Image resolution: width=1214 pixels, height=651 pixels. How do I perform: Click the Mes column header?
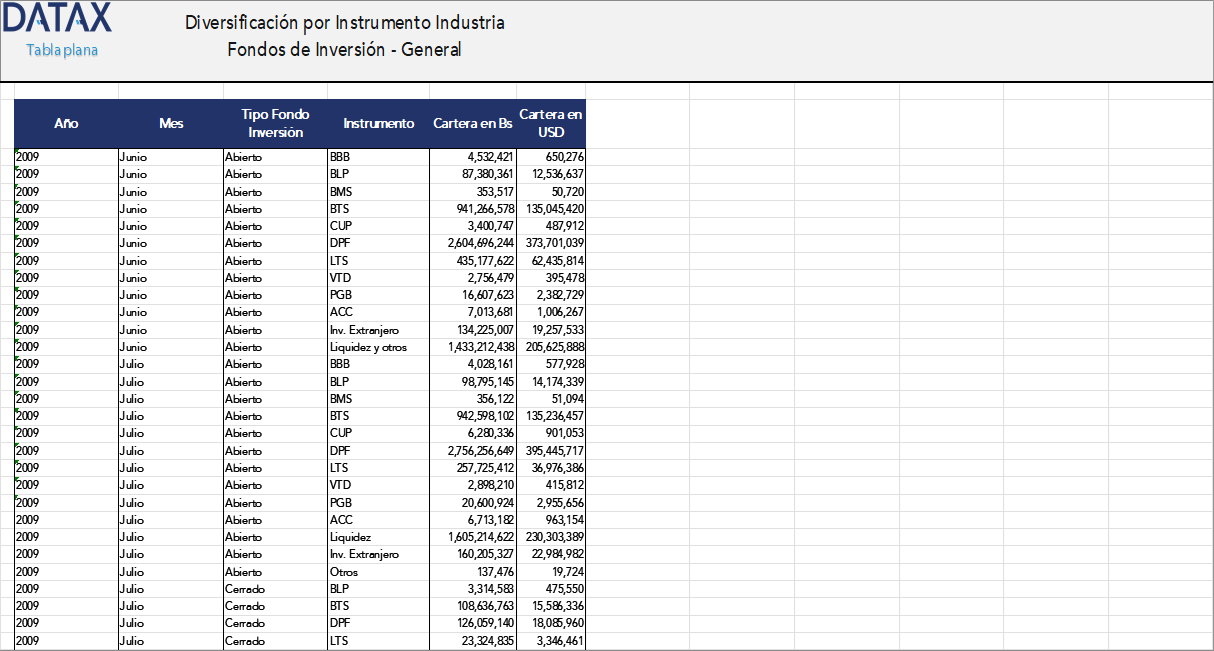pos(171,123)
